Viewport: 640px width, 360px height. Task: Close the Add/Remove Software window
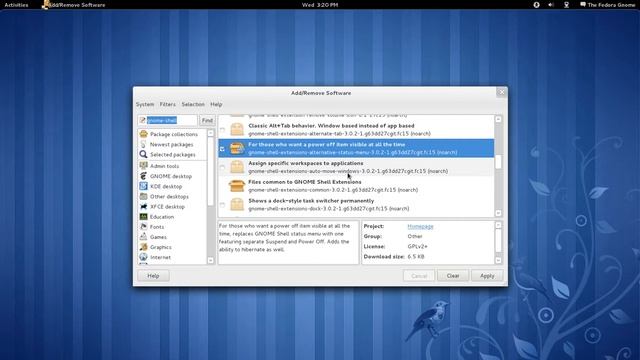coord(502,92)
